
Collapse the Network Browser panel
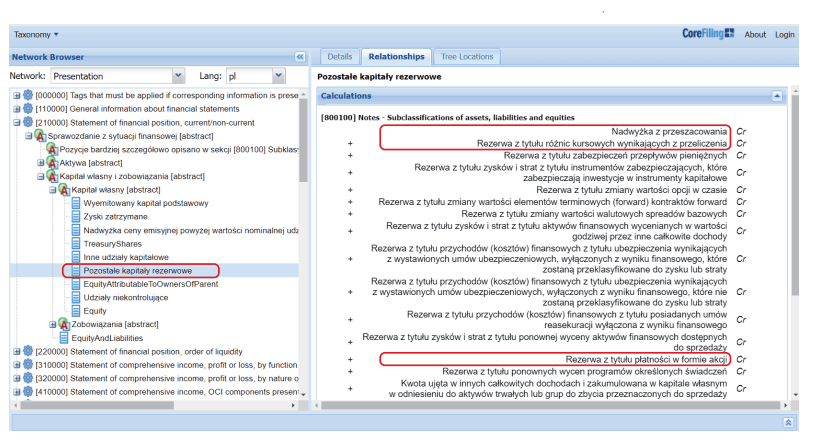coord(300,57)
